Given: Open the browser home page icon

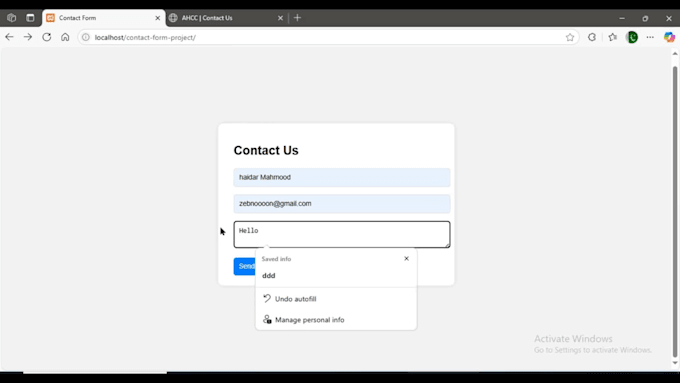Looking at the screenshot, I should (x=65, y=37).
